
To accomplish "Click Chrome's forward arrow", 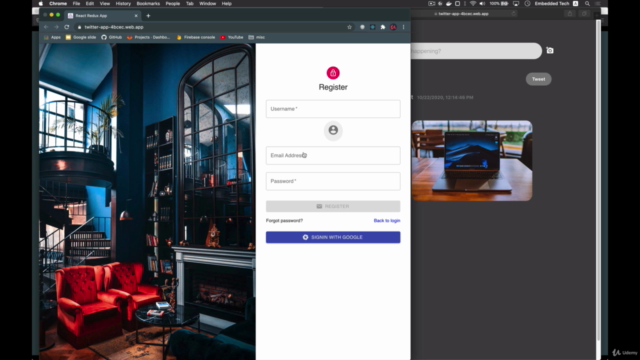I will (x=56, y=27).
